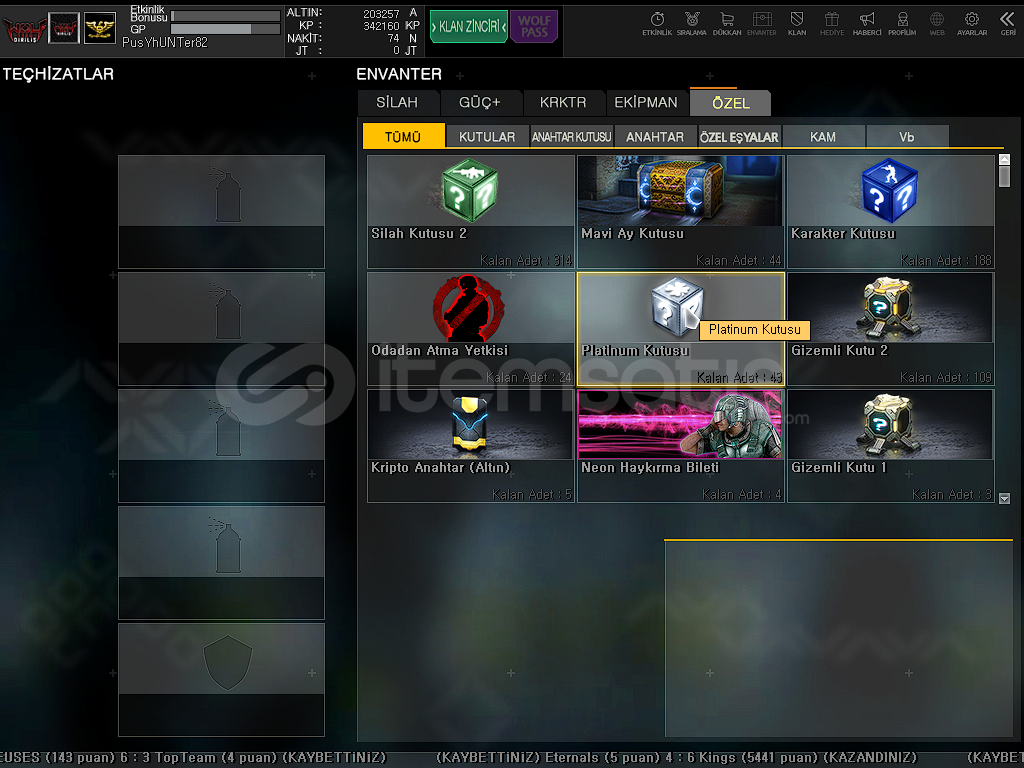
Task: Open the Ayarlar settings gear
Action: 972,24
